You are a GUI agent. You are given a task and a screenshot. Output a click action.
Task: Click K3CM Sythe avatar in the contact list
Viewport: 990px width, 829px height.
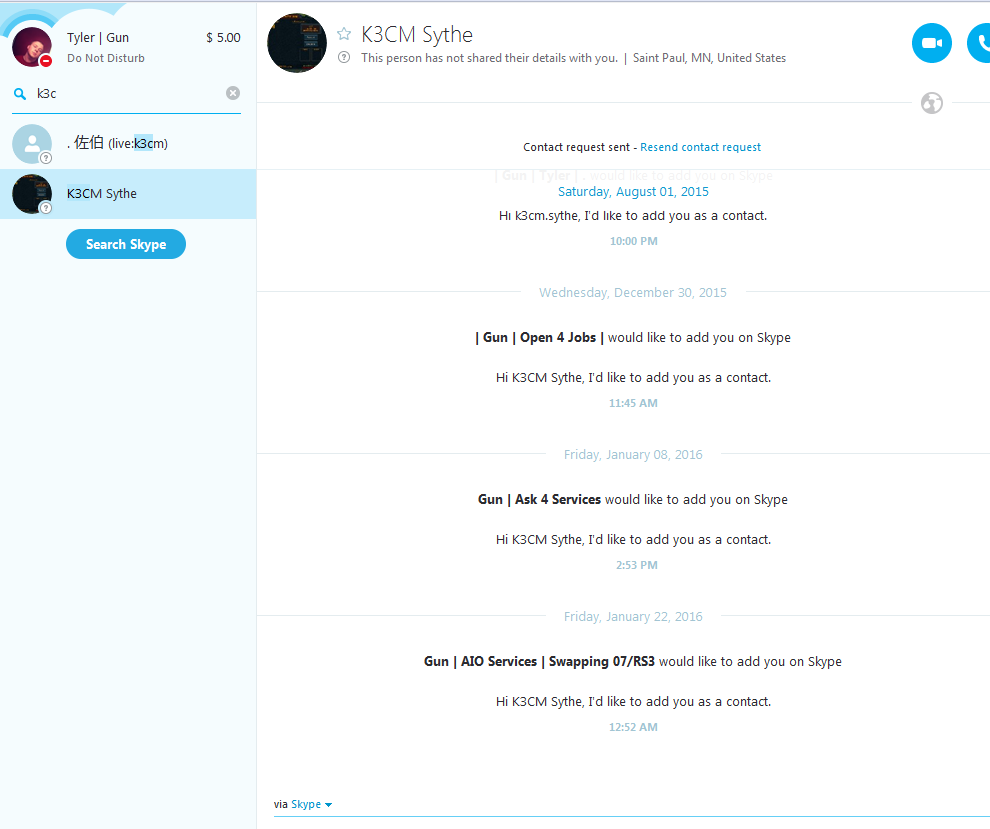pyautogui.click(x=32, y=194)
